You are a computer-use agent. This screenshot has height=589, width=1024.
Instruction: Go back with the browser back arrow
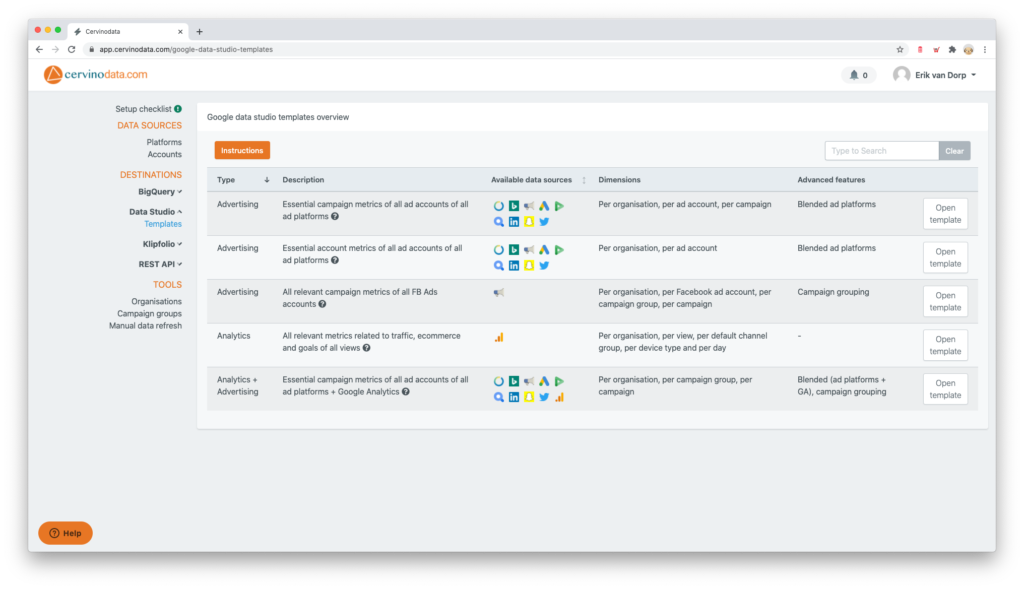(39, 50)
